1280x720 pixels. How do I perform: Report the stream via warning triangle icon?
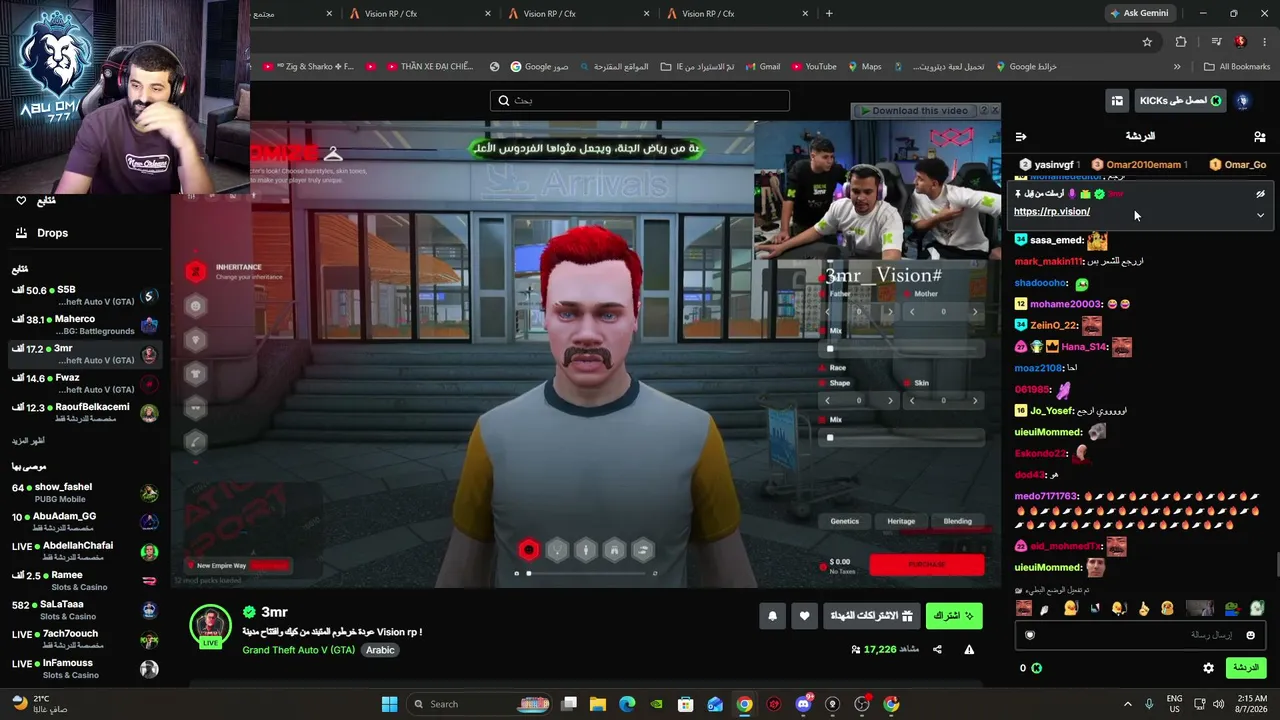click(x=969, y=649)
